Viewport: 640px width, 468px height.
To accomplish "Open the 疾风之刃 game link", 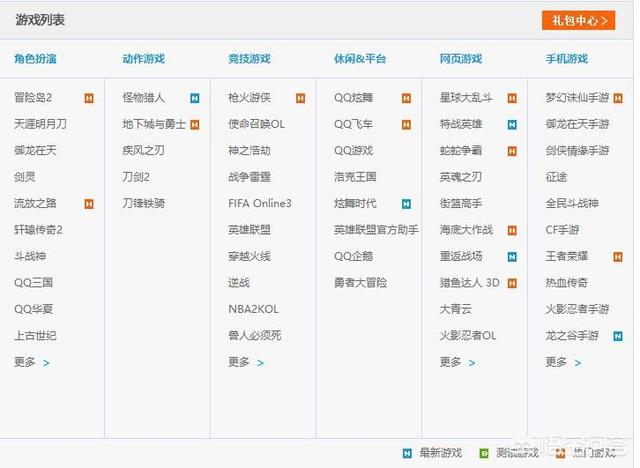I will (143, 151).
